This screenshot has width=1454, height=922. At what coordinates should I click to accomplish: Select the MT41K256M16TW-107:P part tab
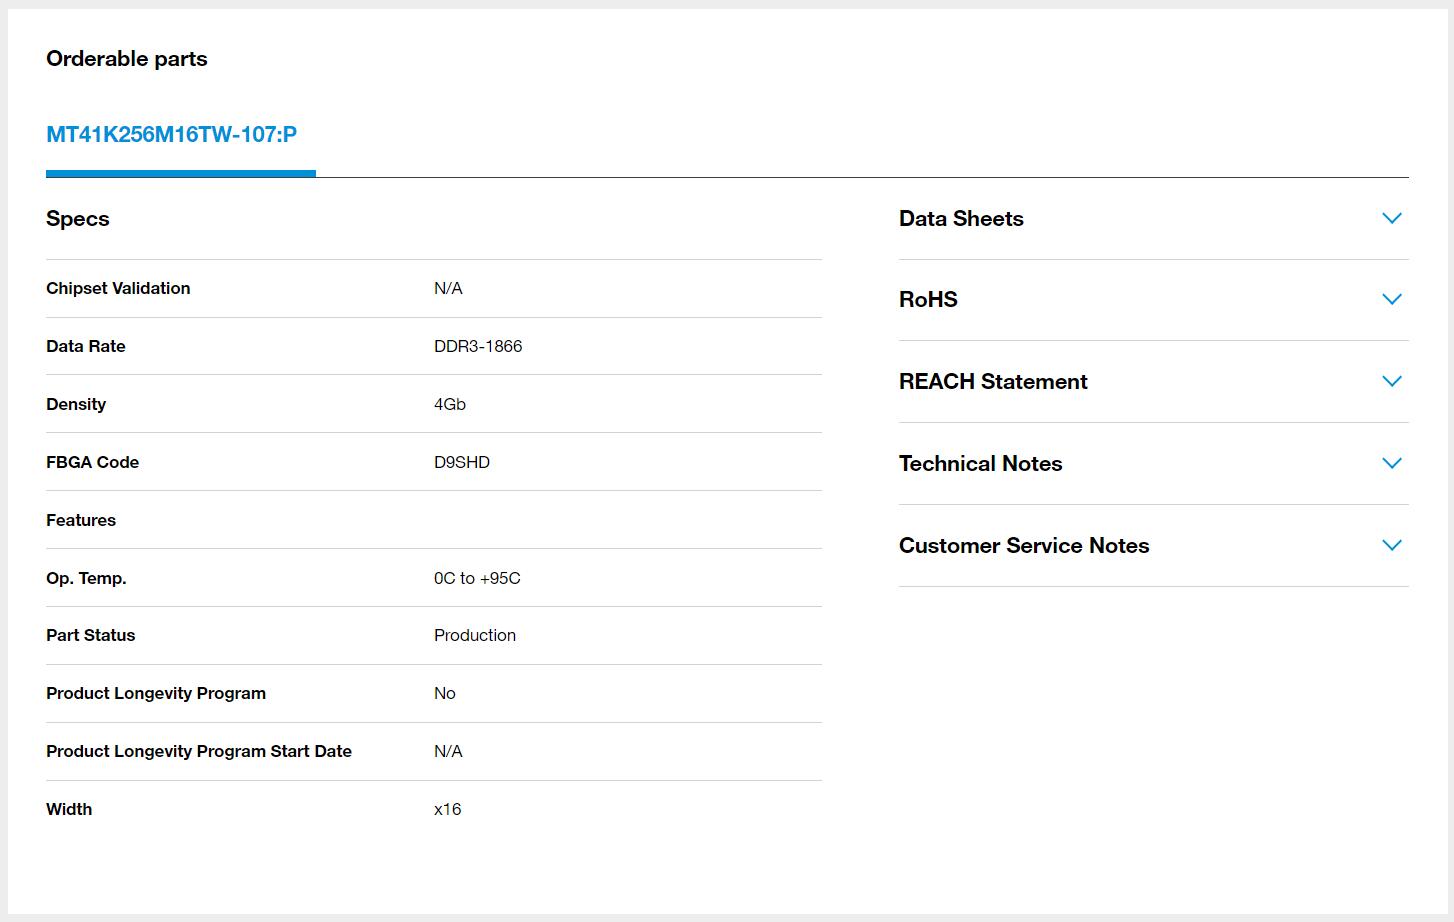point(171,135)
